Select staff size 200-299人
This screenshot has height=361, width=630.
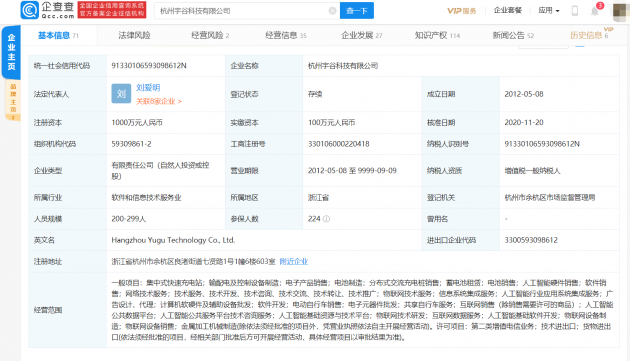129,219
